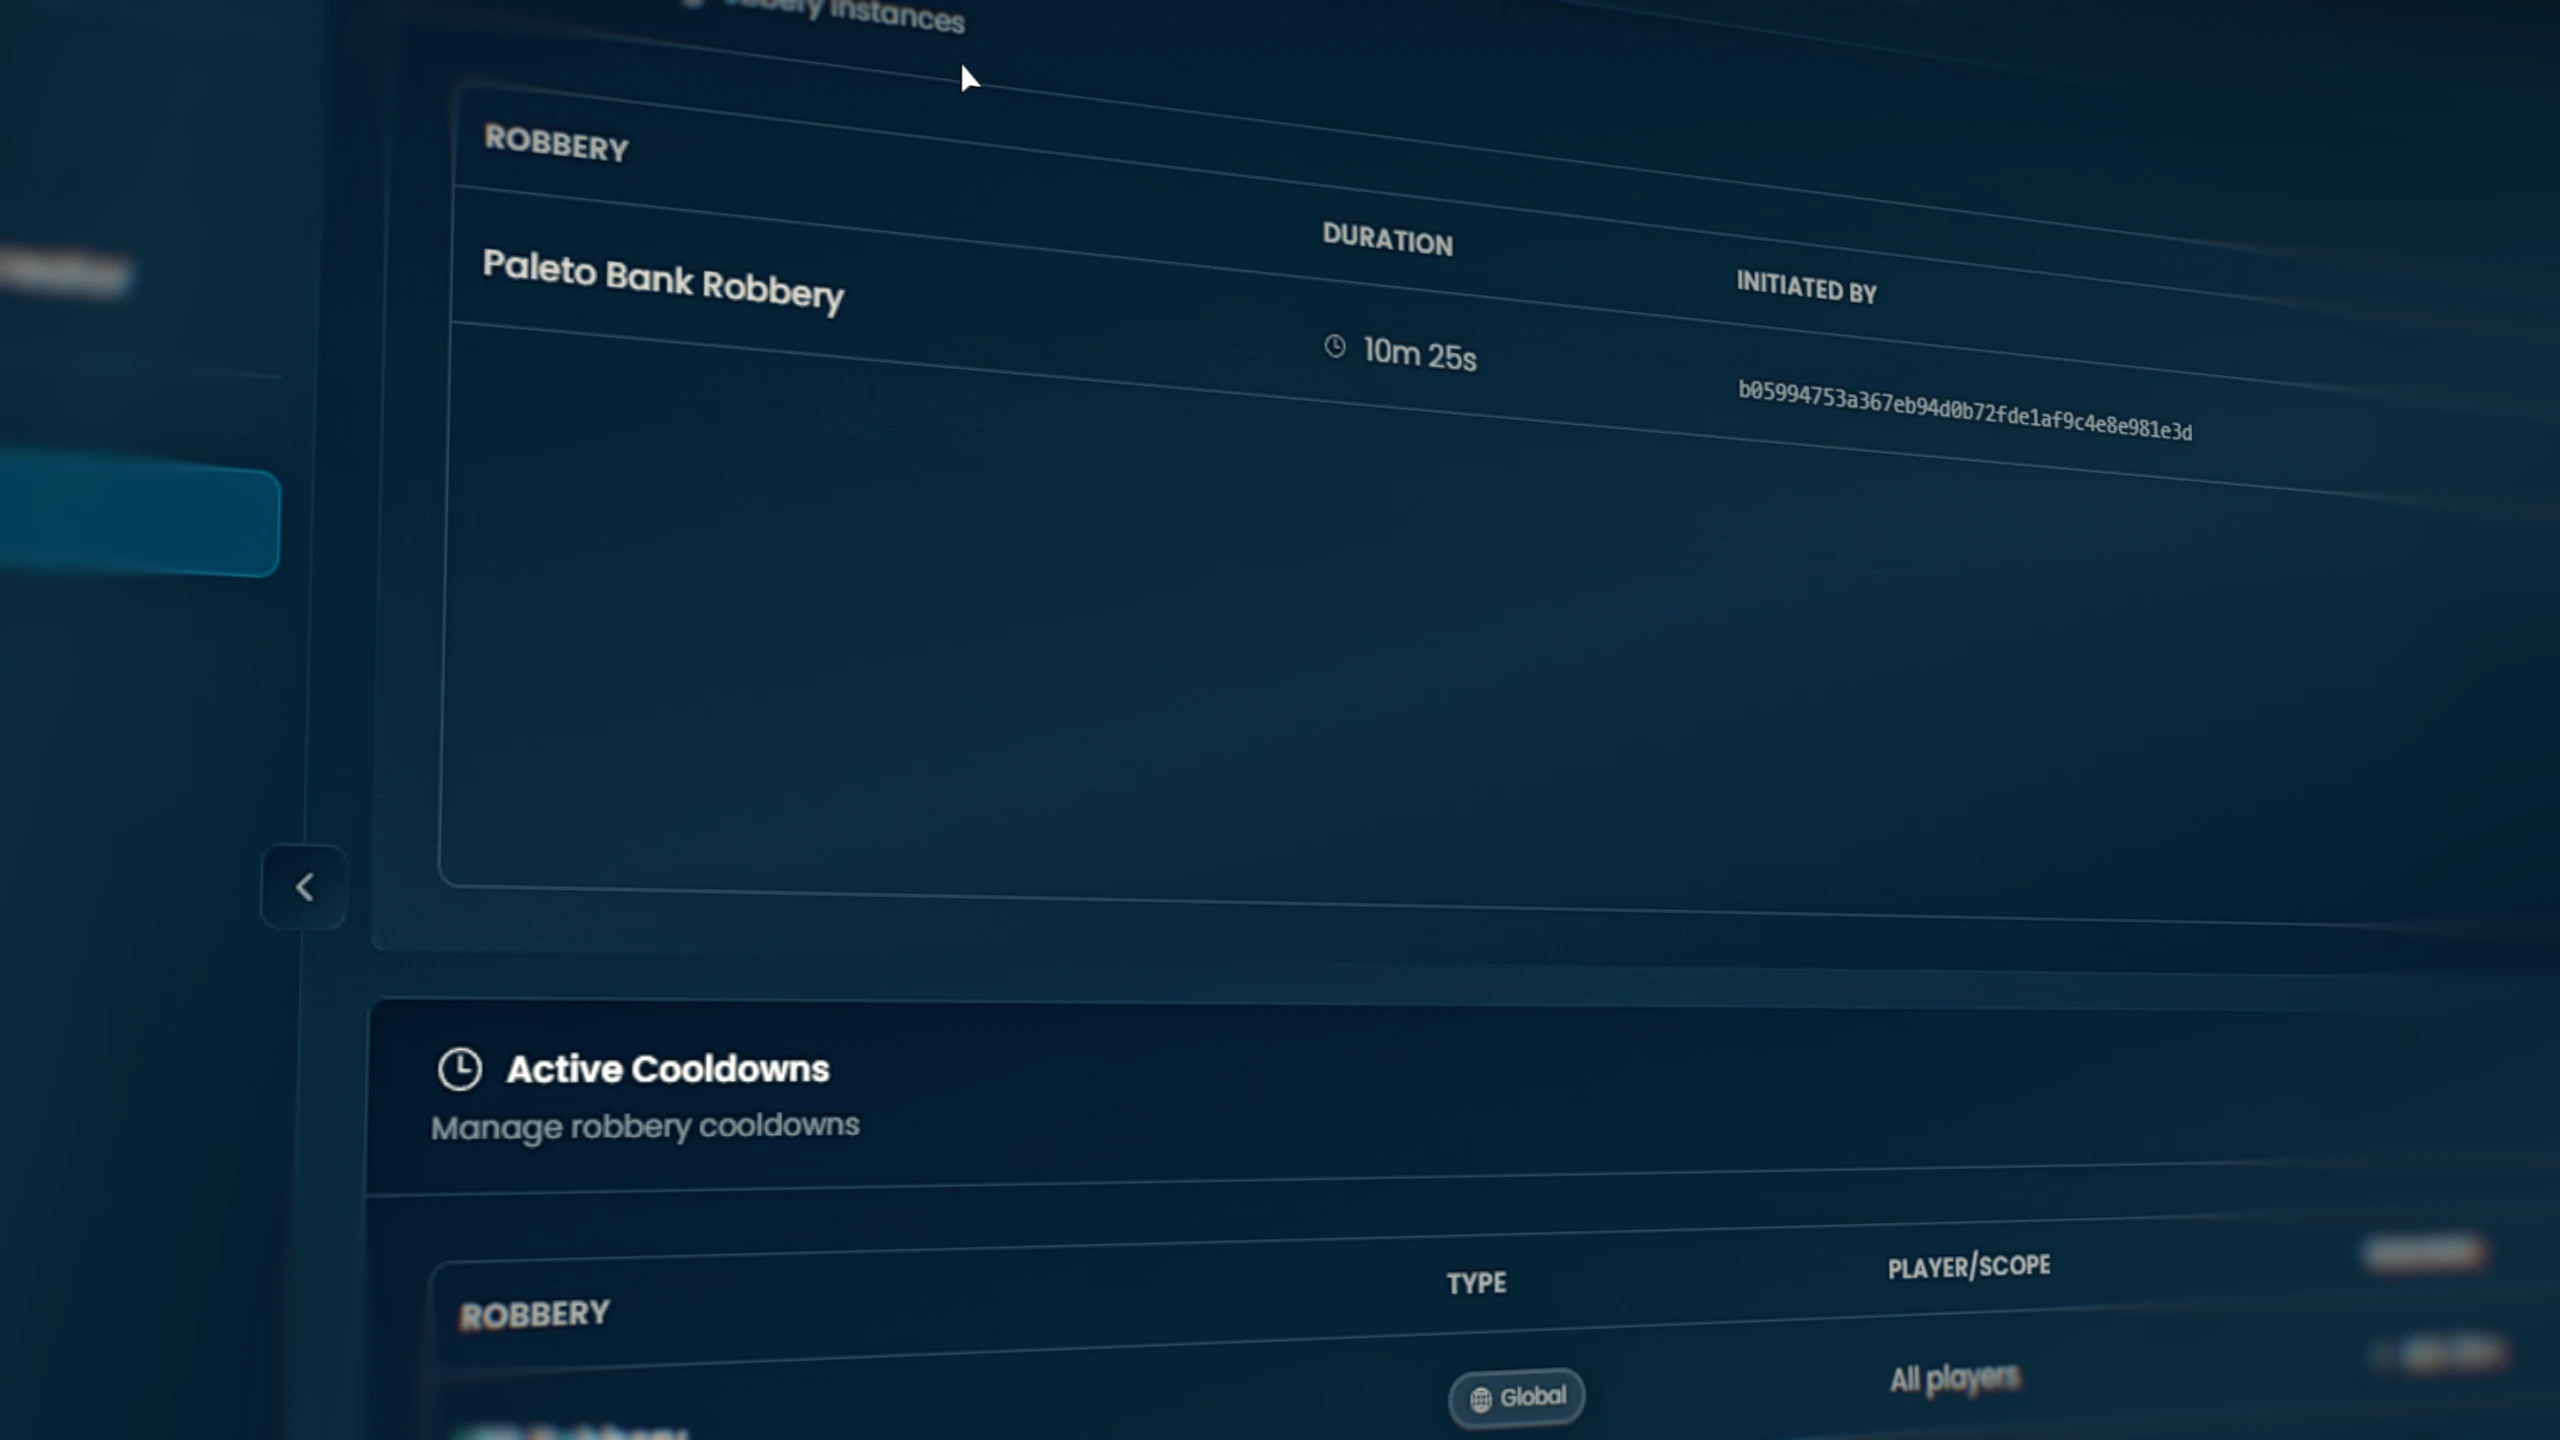The image size is (2560, 1440).
Task: Click the initiator hash starting with b05994753a
Action: point(1965,410)
